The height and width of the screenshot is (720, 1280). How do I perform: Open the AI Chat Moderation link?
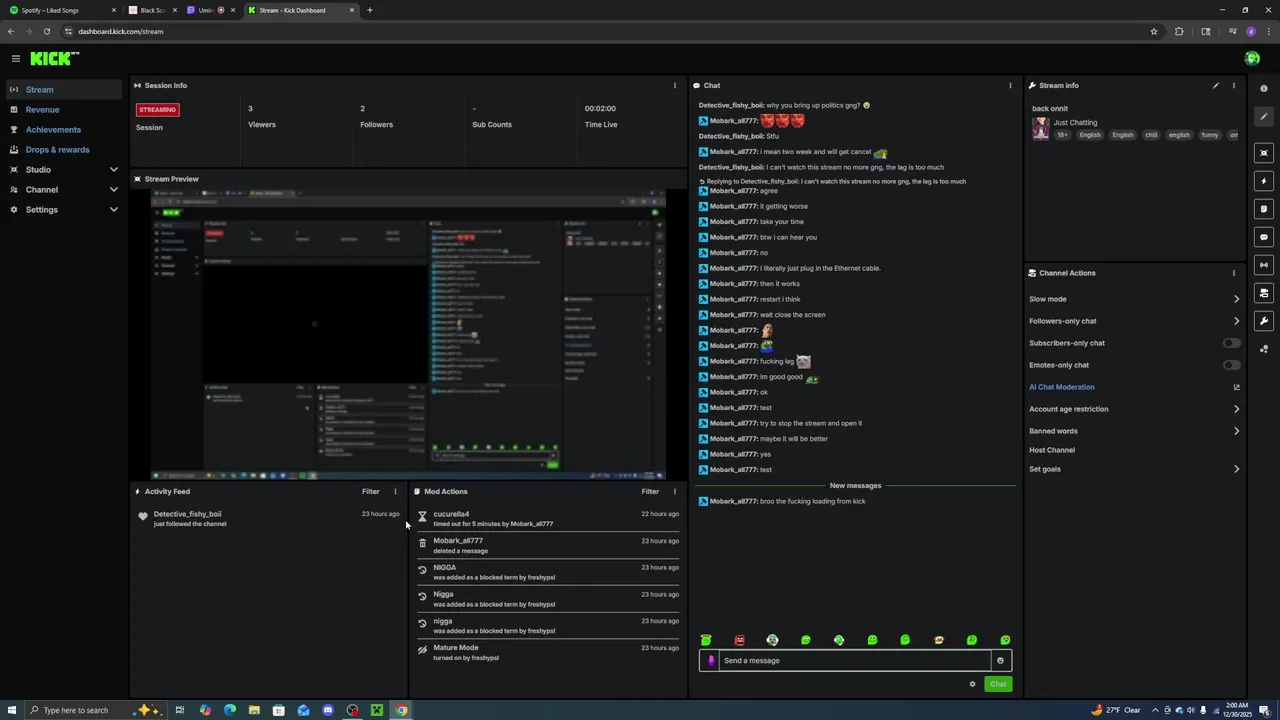(1062, 387)
